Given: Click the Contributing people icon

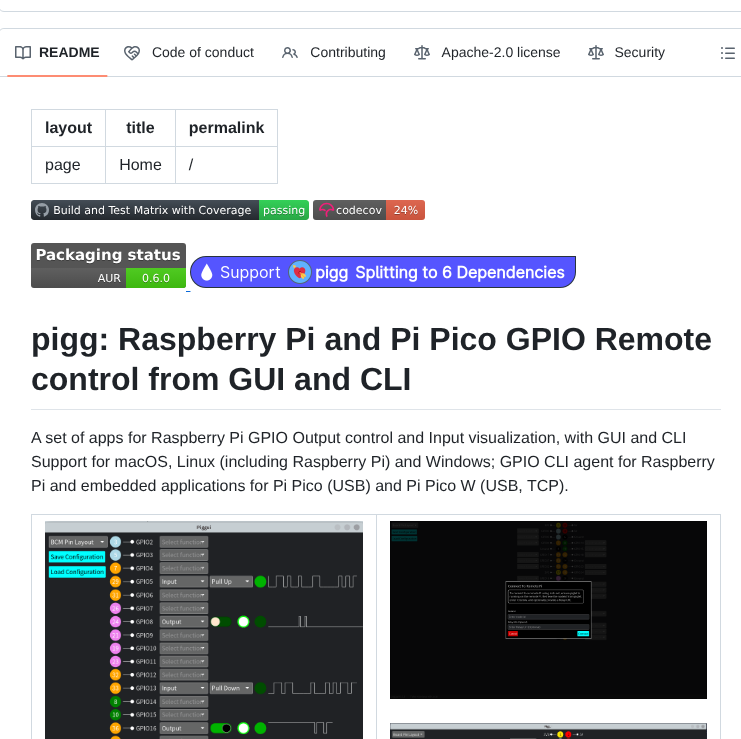Looking at the screenshot, I should click(290, 53).
